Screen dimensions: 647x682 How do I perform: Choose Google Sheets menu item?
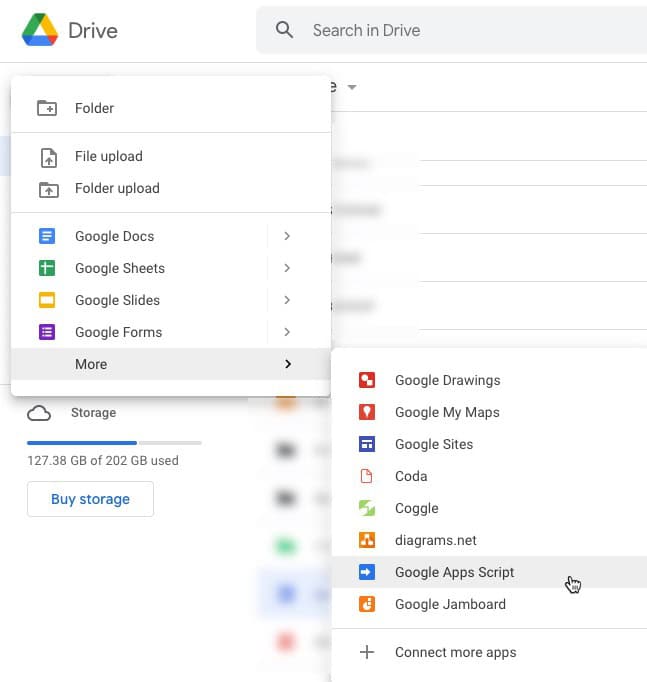point(171,268)
